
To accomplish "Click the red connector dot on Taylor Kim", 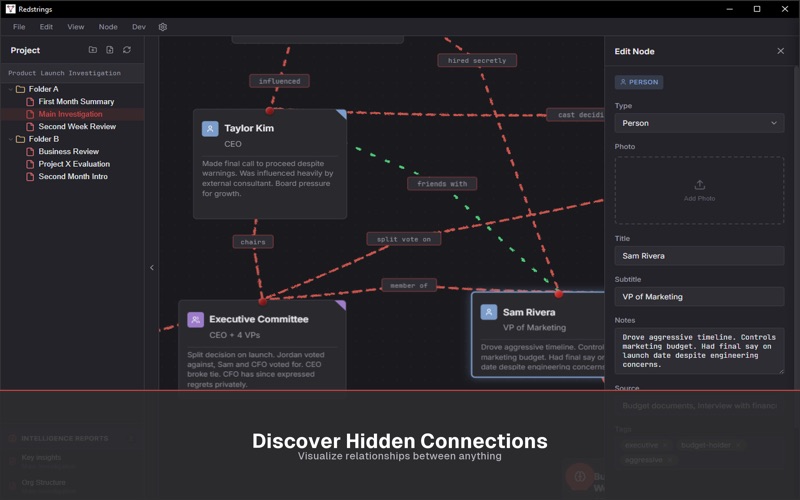I will pos(270,110).
